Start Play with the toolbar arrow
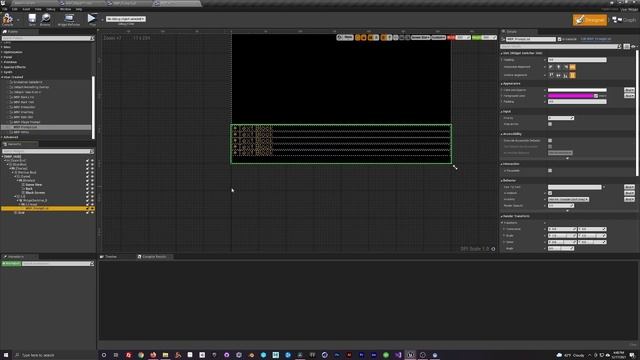This screenshot has height=360, width=640. point(91,19)
